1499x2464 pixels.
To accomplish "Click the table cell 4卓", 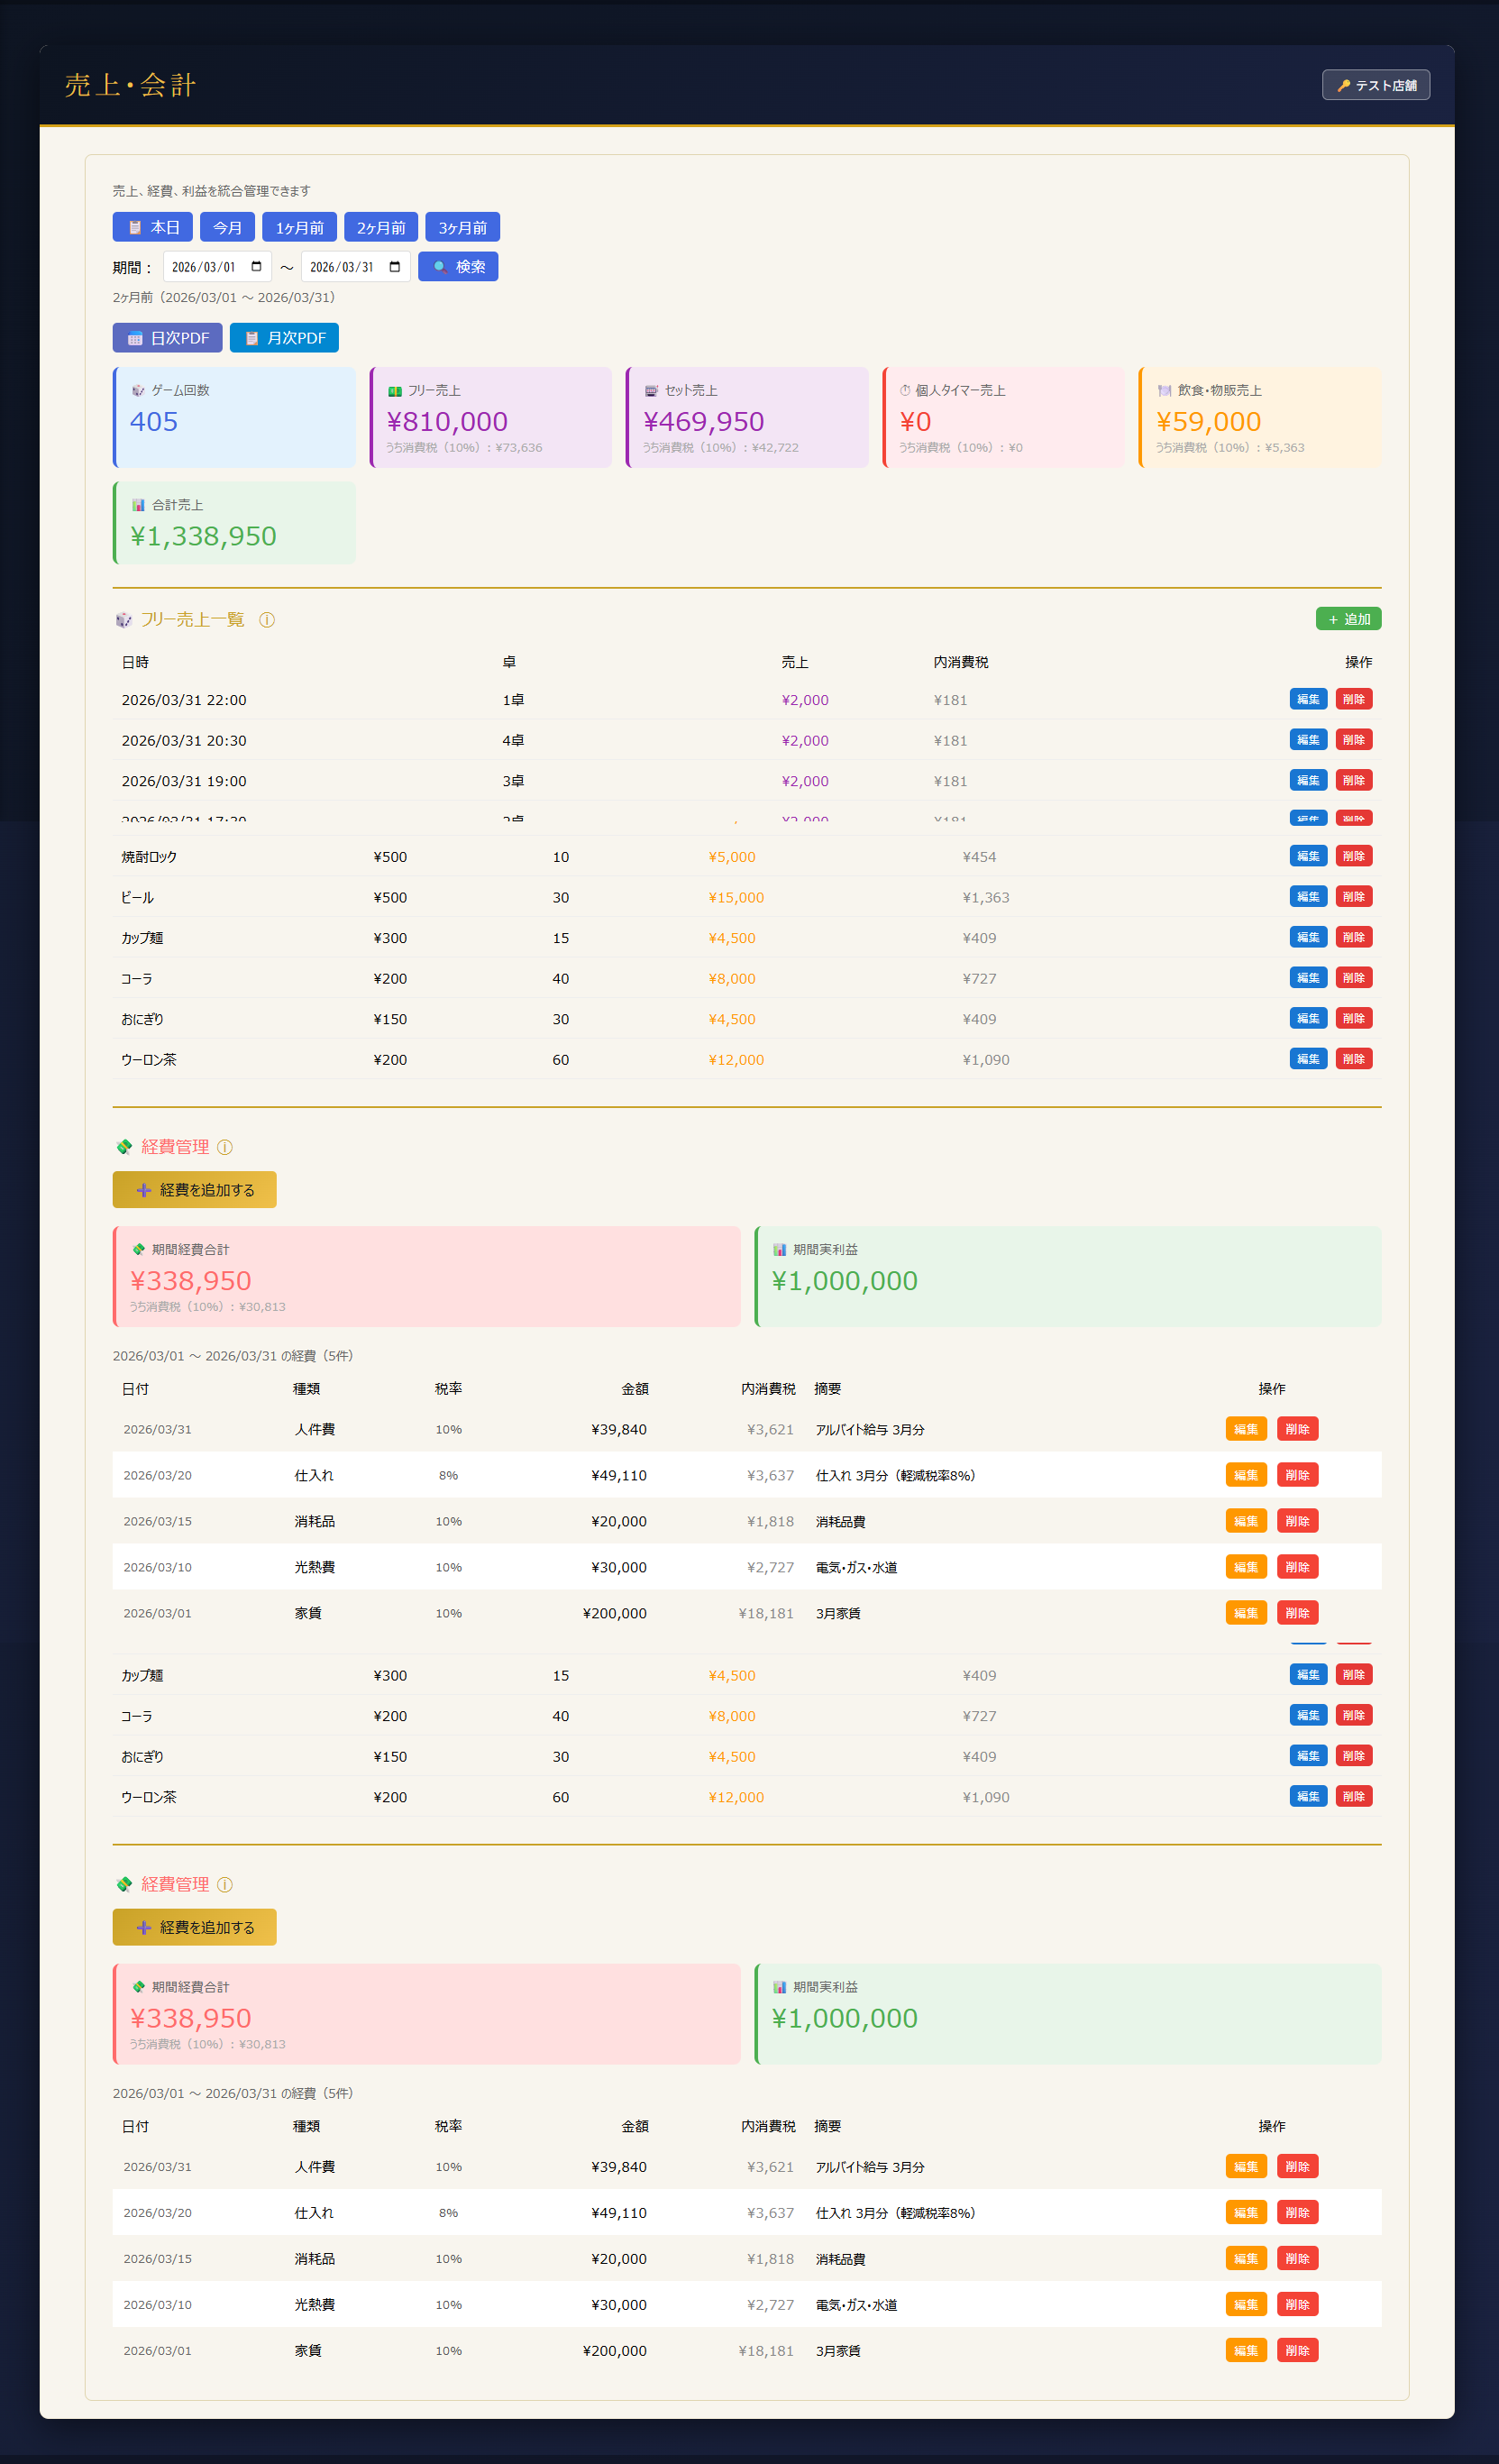I will click(513, 741).
